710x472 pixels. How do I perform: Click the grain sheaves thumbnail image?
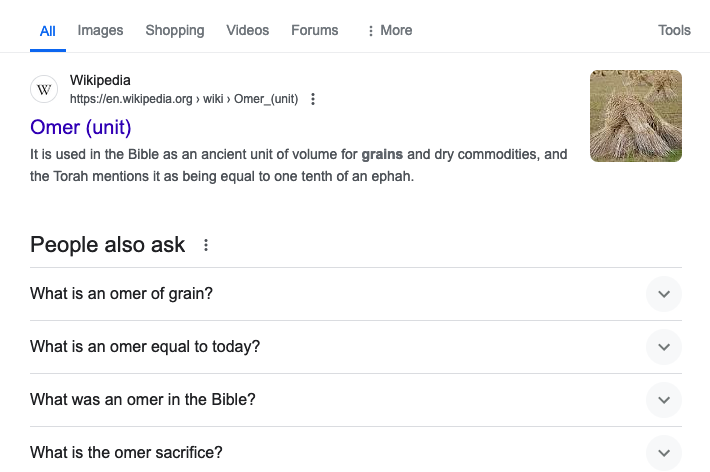pyautogui.click(x=636, y=116)
